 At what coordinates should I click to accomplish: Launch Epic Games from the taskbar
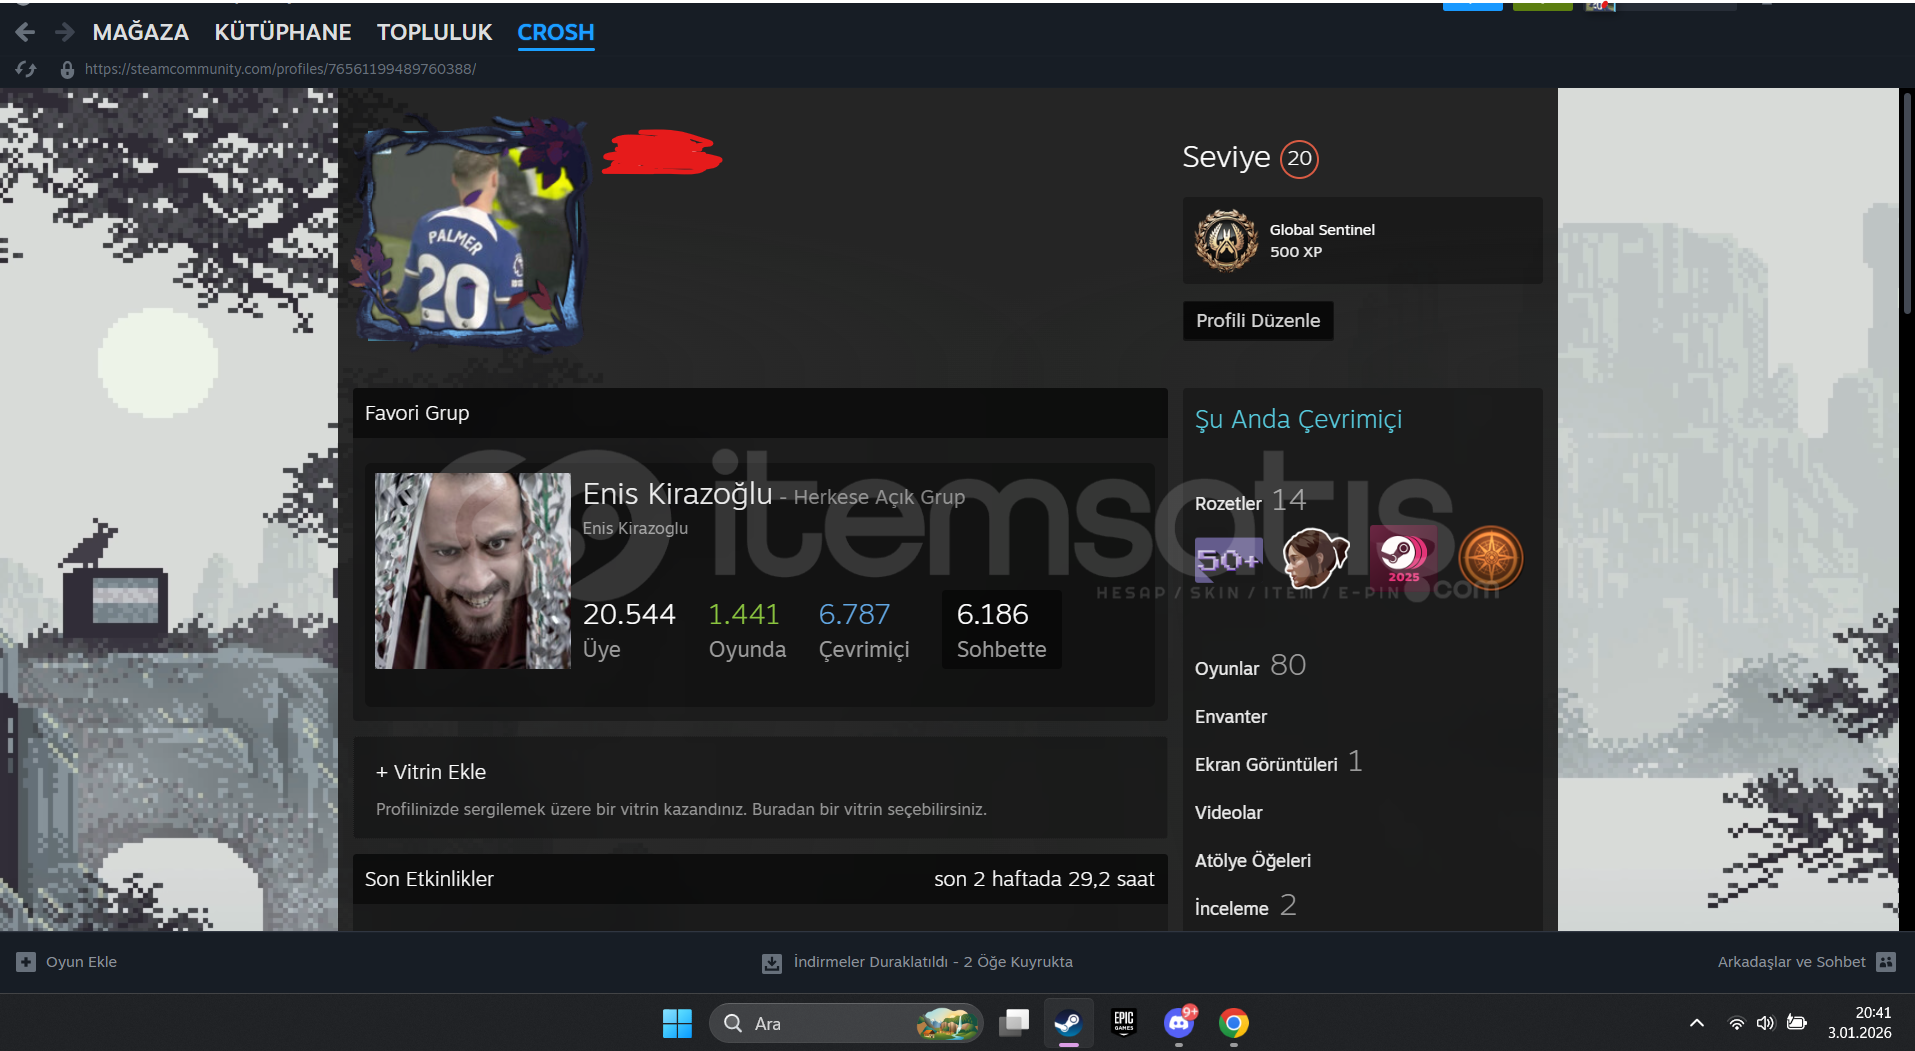pyautogui.click(x=1124, y=1023)
